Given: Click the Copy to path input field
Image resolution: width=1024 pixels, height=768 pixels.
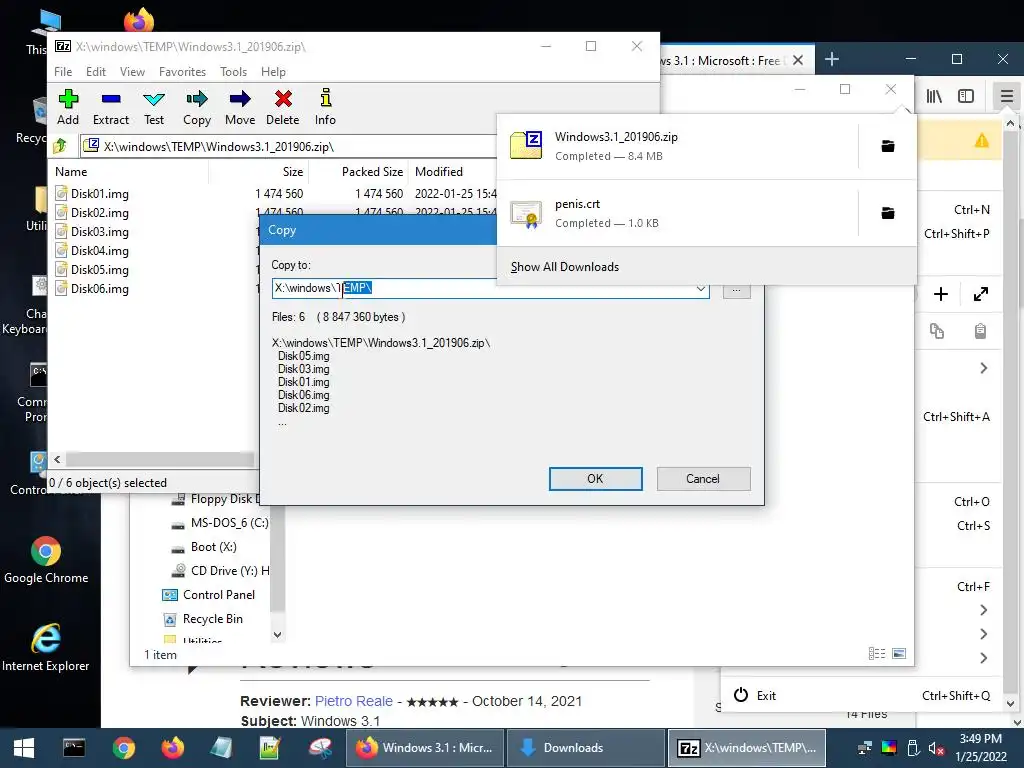Looking at the screenshot, I should [482, 289].
